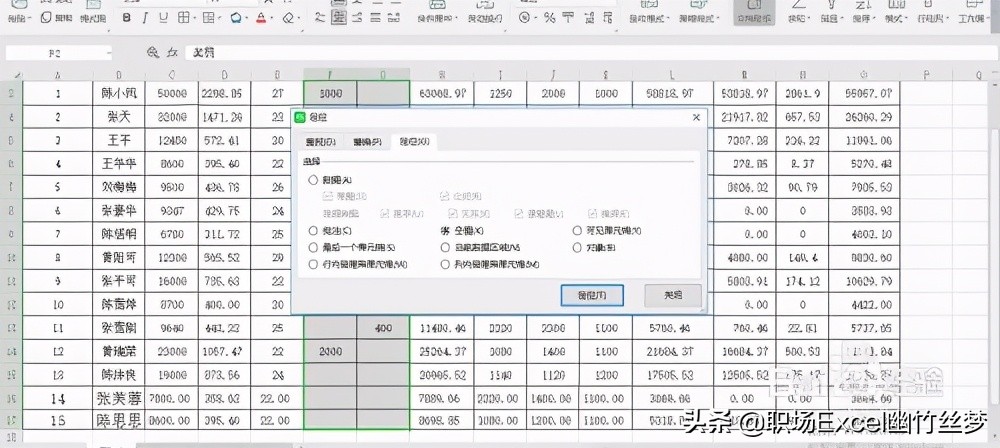Click the fill color bucket icon
The width and height of the screenshot is (1000, 448).
pyautogui.click(x=235, y=18)
